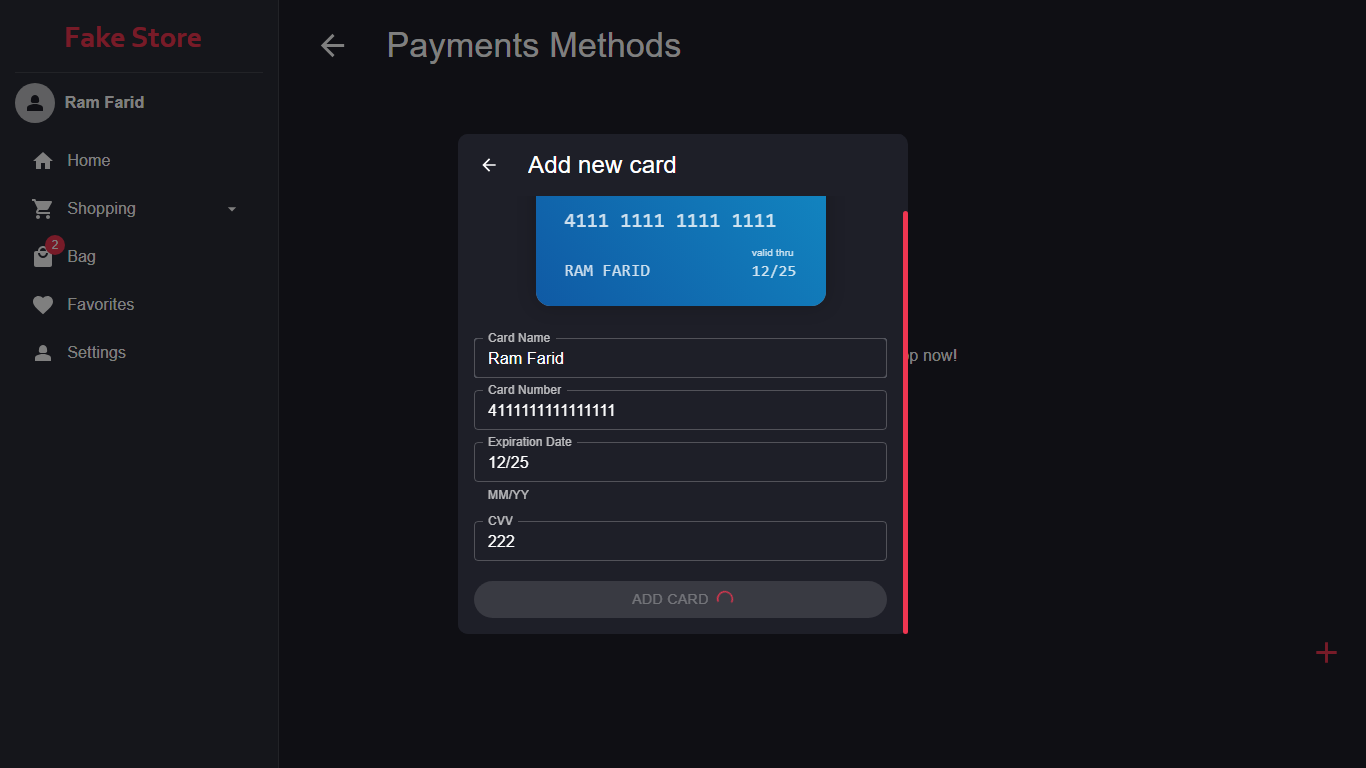Click the back arrow beside Payments Methods
Viewport: 1366px width, 768px height.
(332, 45)
